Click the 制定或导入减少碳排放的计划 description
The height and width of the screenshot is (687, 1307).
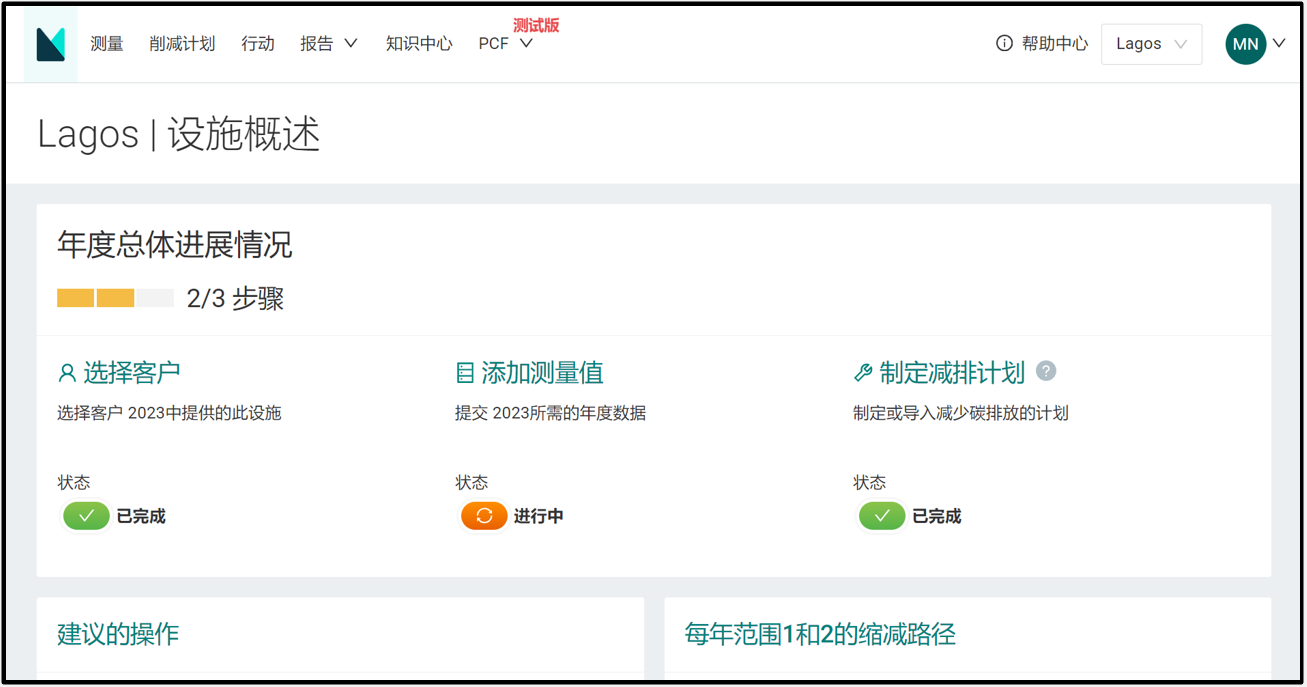[x=961, y=413]
